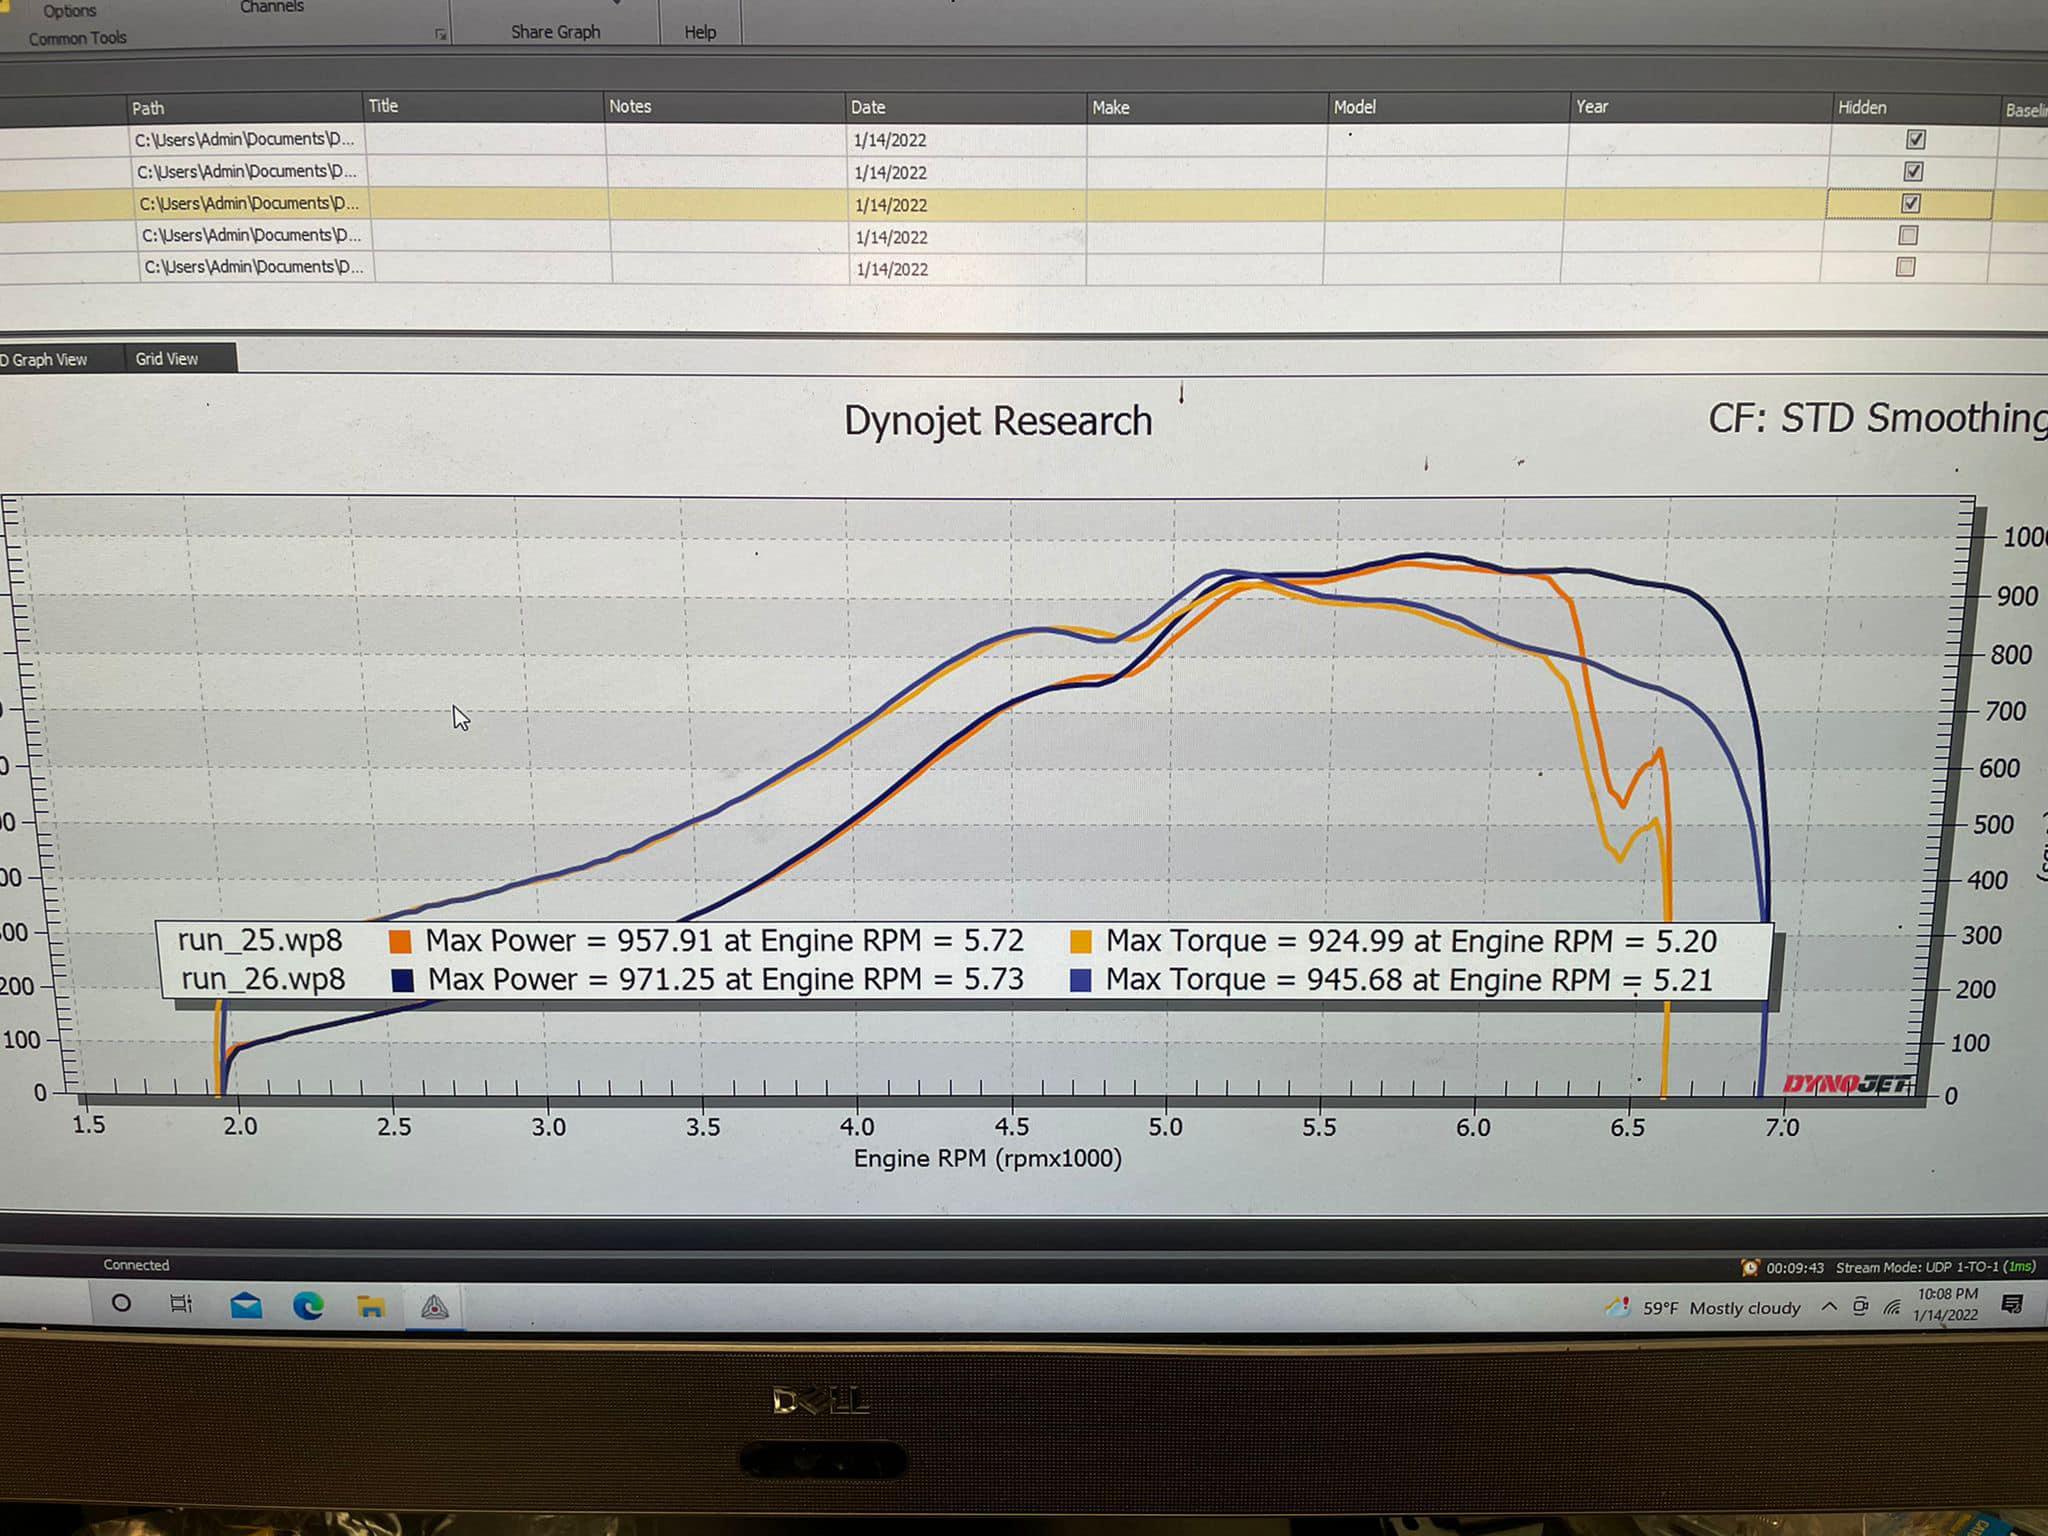Image resolution: width=2048 pixels, height=1536 pixels.
Task: Click 'Max Power = 957.91' legend text
Action: point(569,941)
